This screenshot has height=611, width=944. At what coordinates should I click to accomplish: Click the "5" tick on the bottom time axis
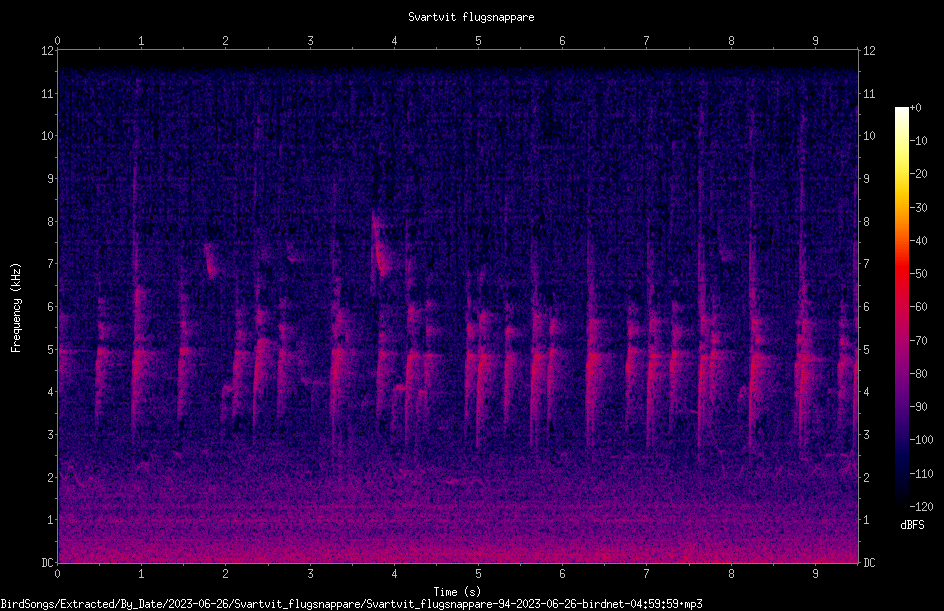(478, 574)
